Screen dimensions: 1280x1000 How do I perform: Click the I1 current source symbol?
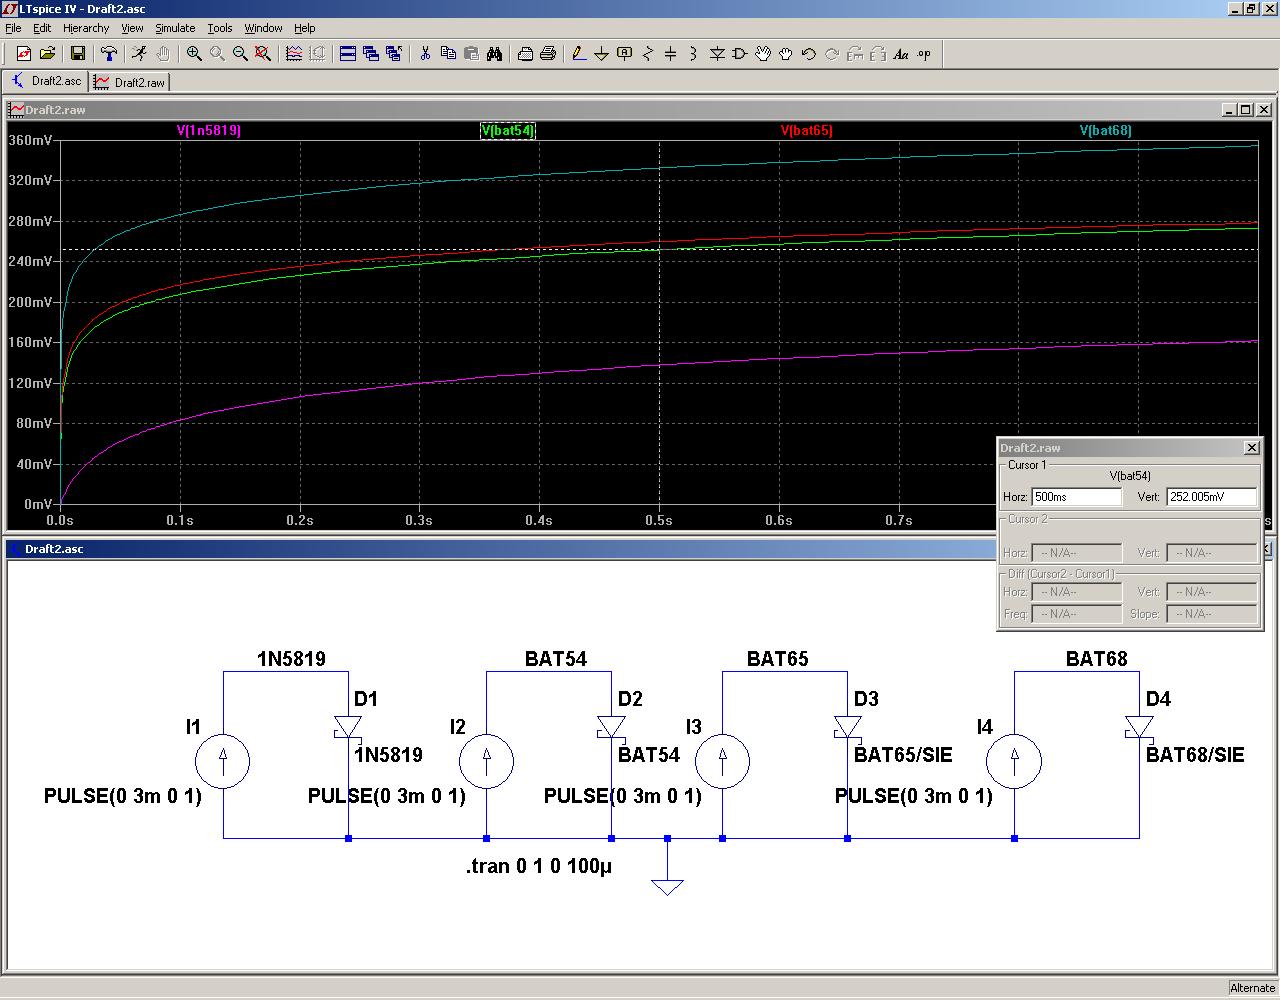tap(222, 762)
